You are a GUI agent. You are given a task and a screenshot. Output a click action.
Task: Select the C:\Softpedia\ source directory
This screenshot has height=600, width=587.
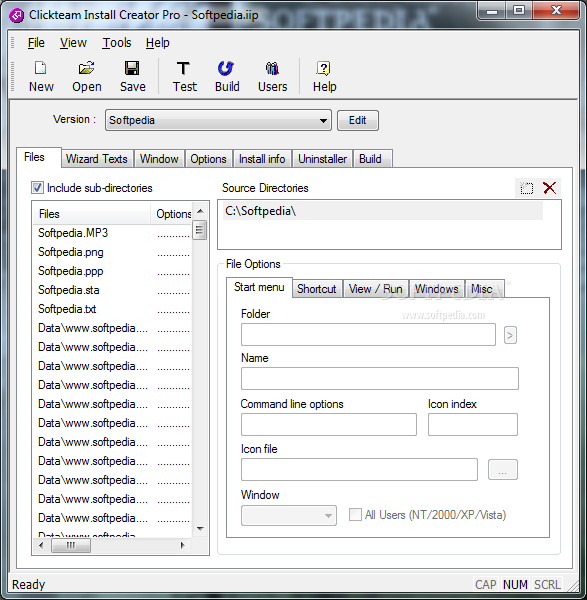point(383,211)
